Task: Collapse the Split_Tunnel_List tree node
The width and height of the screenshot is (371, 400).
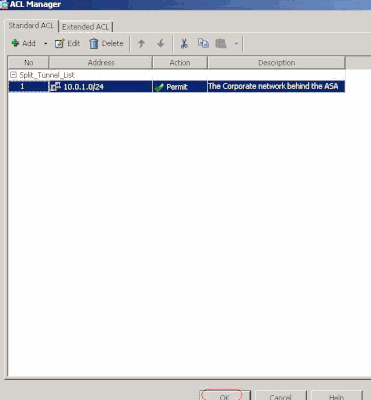Action: coord(13,75)
